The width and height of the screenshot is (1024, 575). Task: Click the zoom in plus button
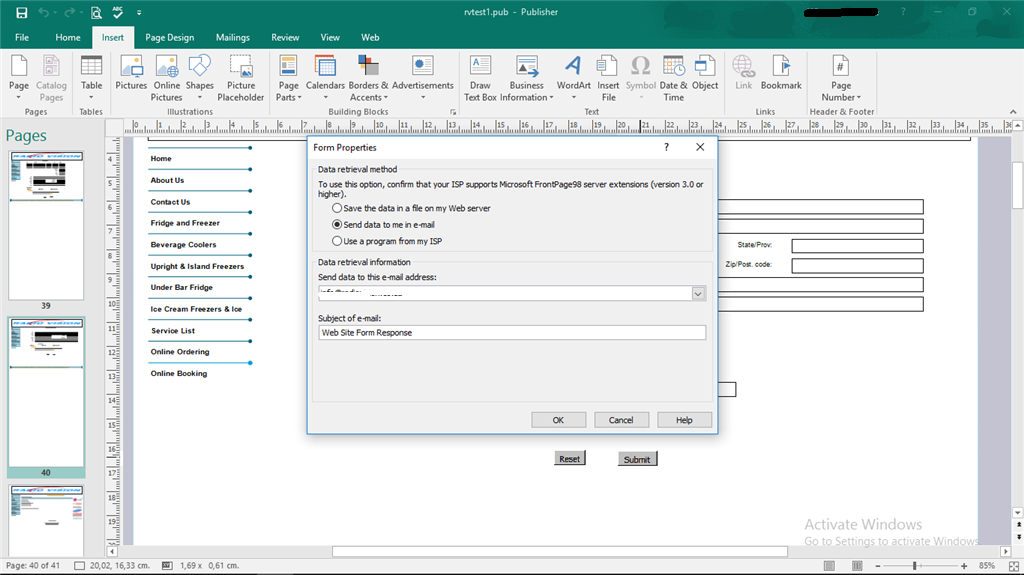click(964, 566)
